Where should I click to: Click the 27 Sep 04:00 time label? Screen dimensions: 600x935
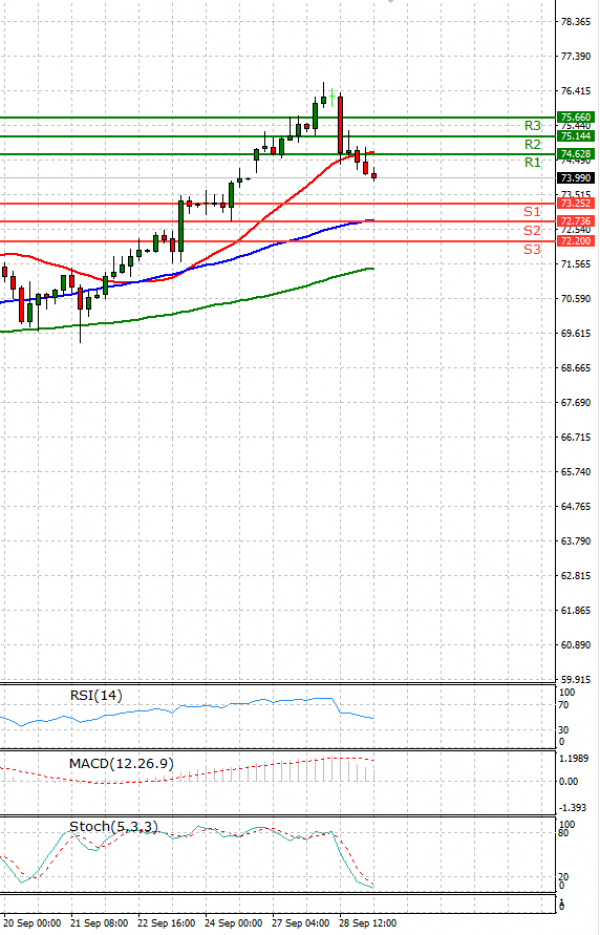tap(301, 923)
